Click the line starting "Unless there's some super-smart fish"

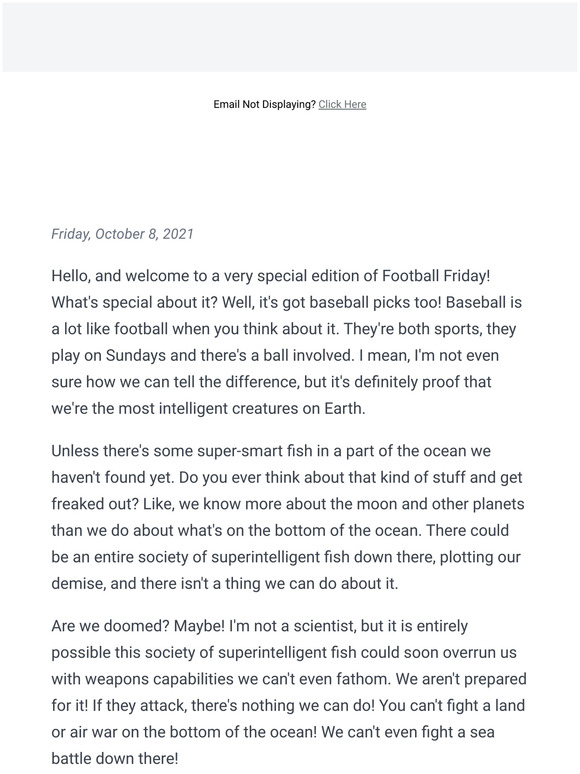271,451
